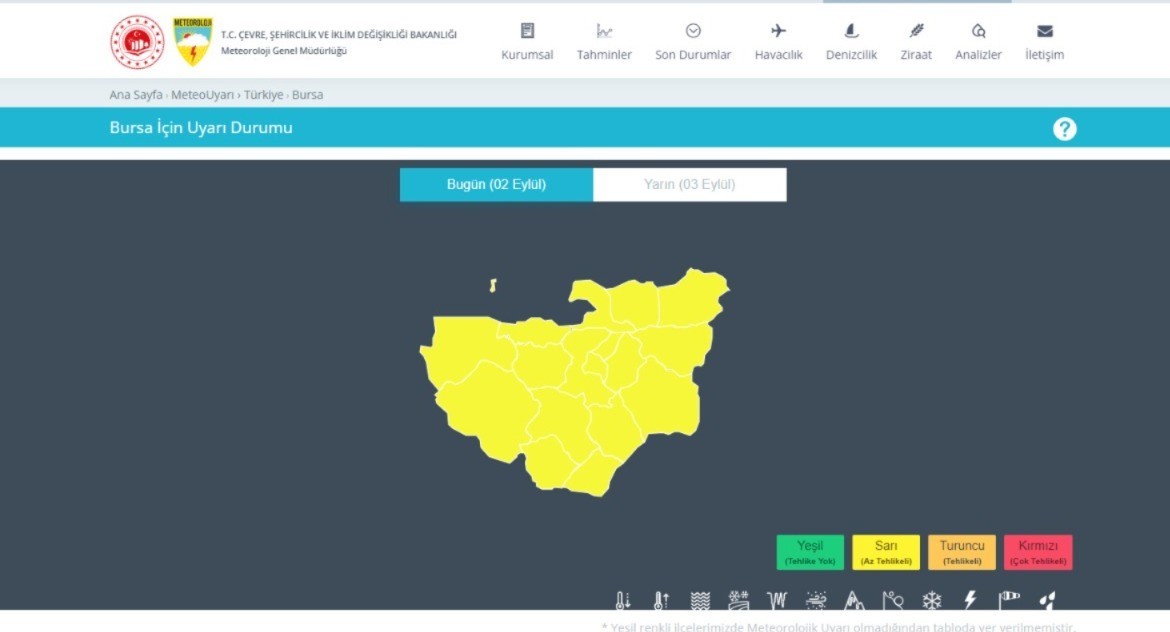Click the question mark help icon

1064,129
